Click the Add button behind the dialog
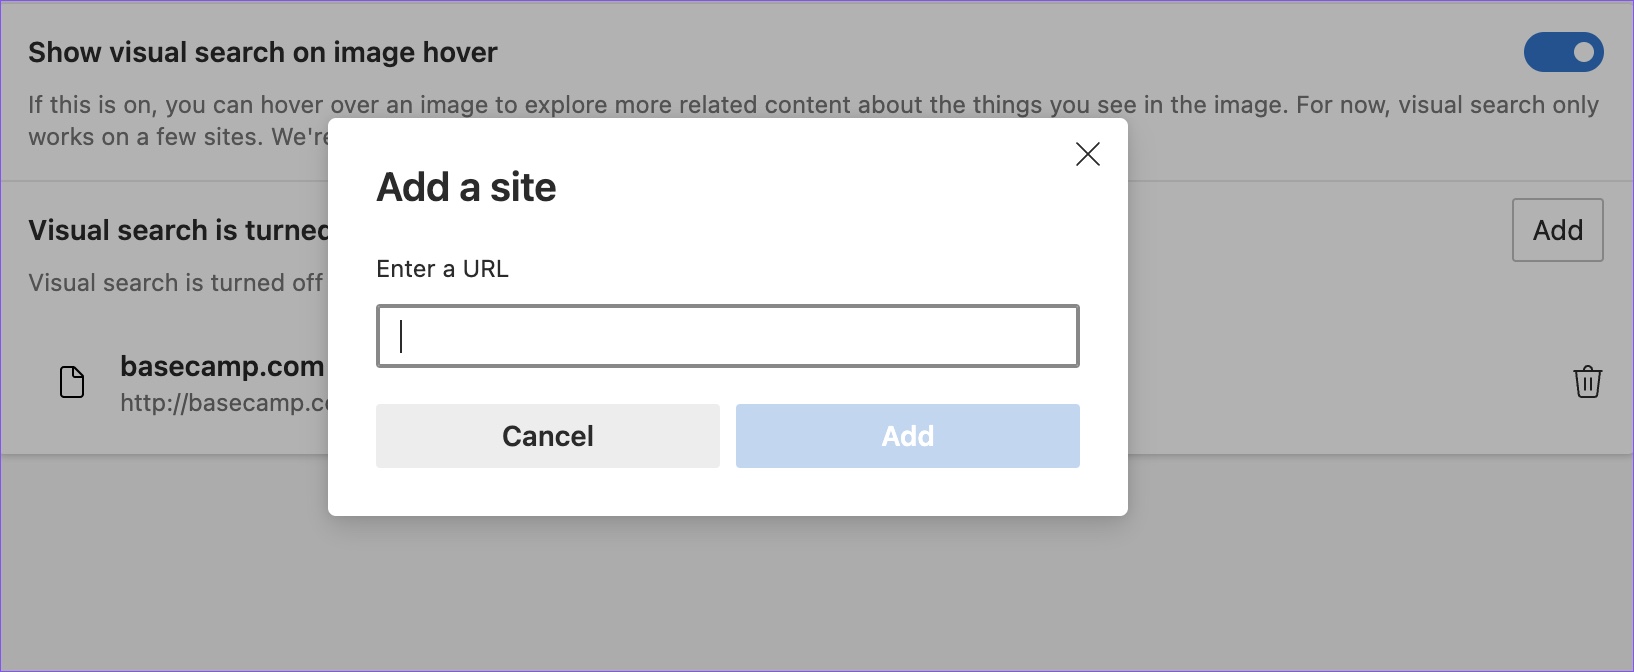 1557,230
